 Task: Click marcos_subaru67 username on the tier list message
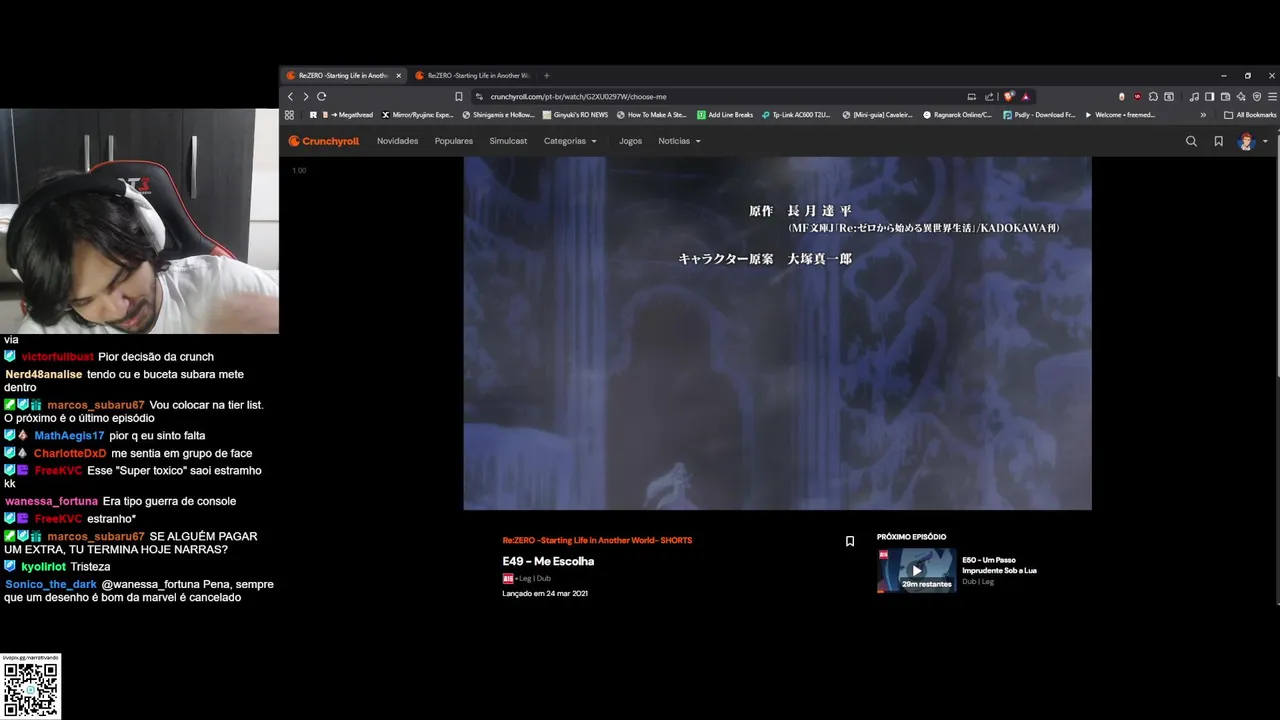pos(96,405)
